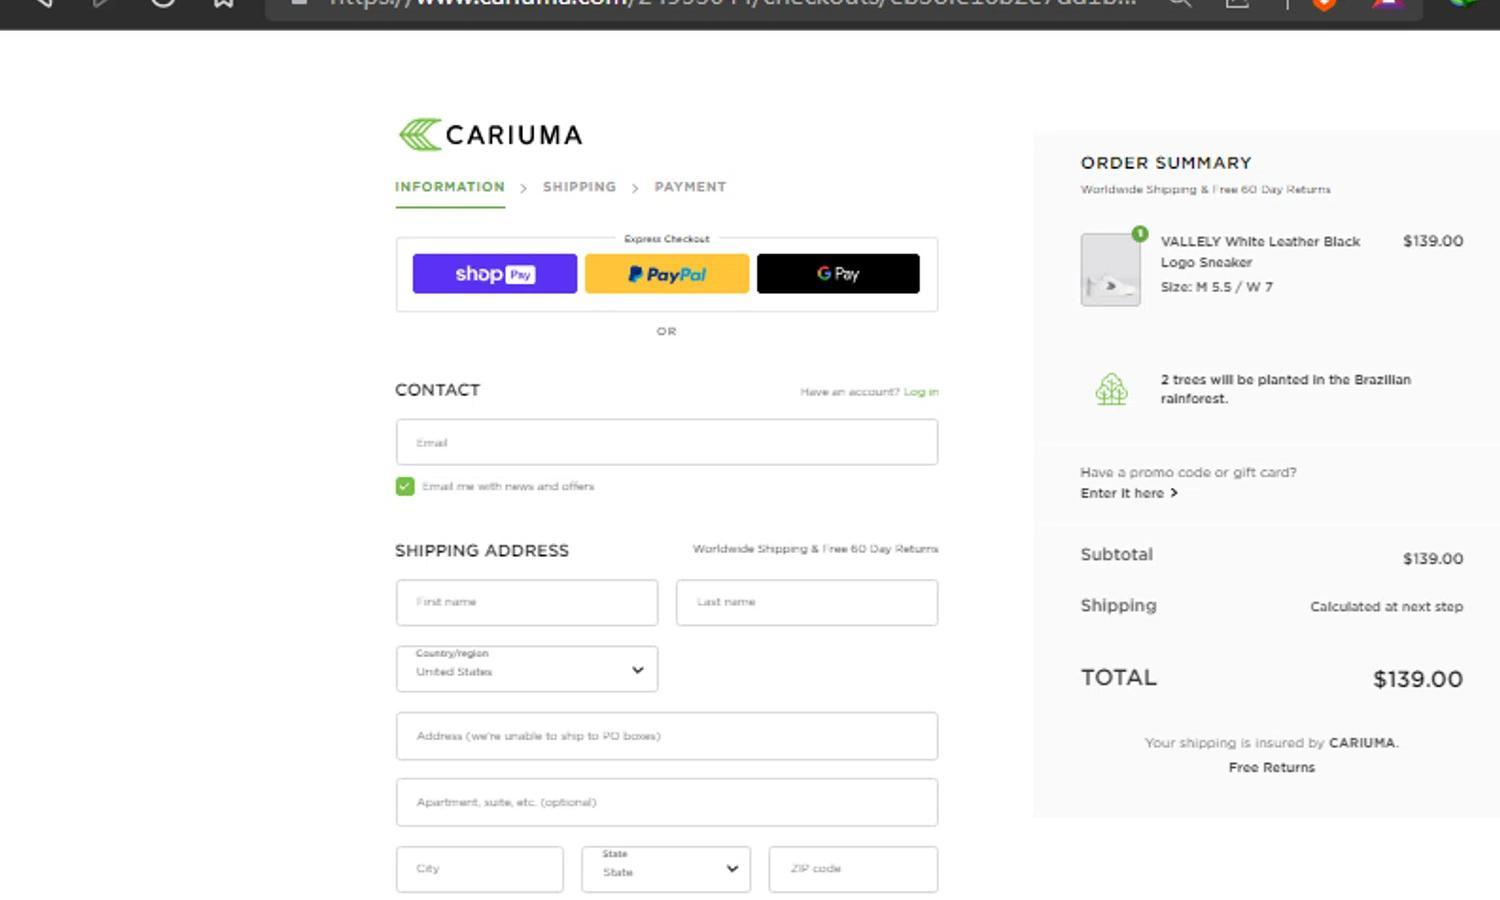
Task: Click the ORDER SUMMARY heading
Action: (1166, 163)
